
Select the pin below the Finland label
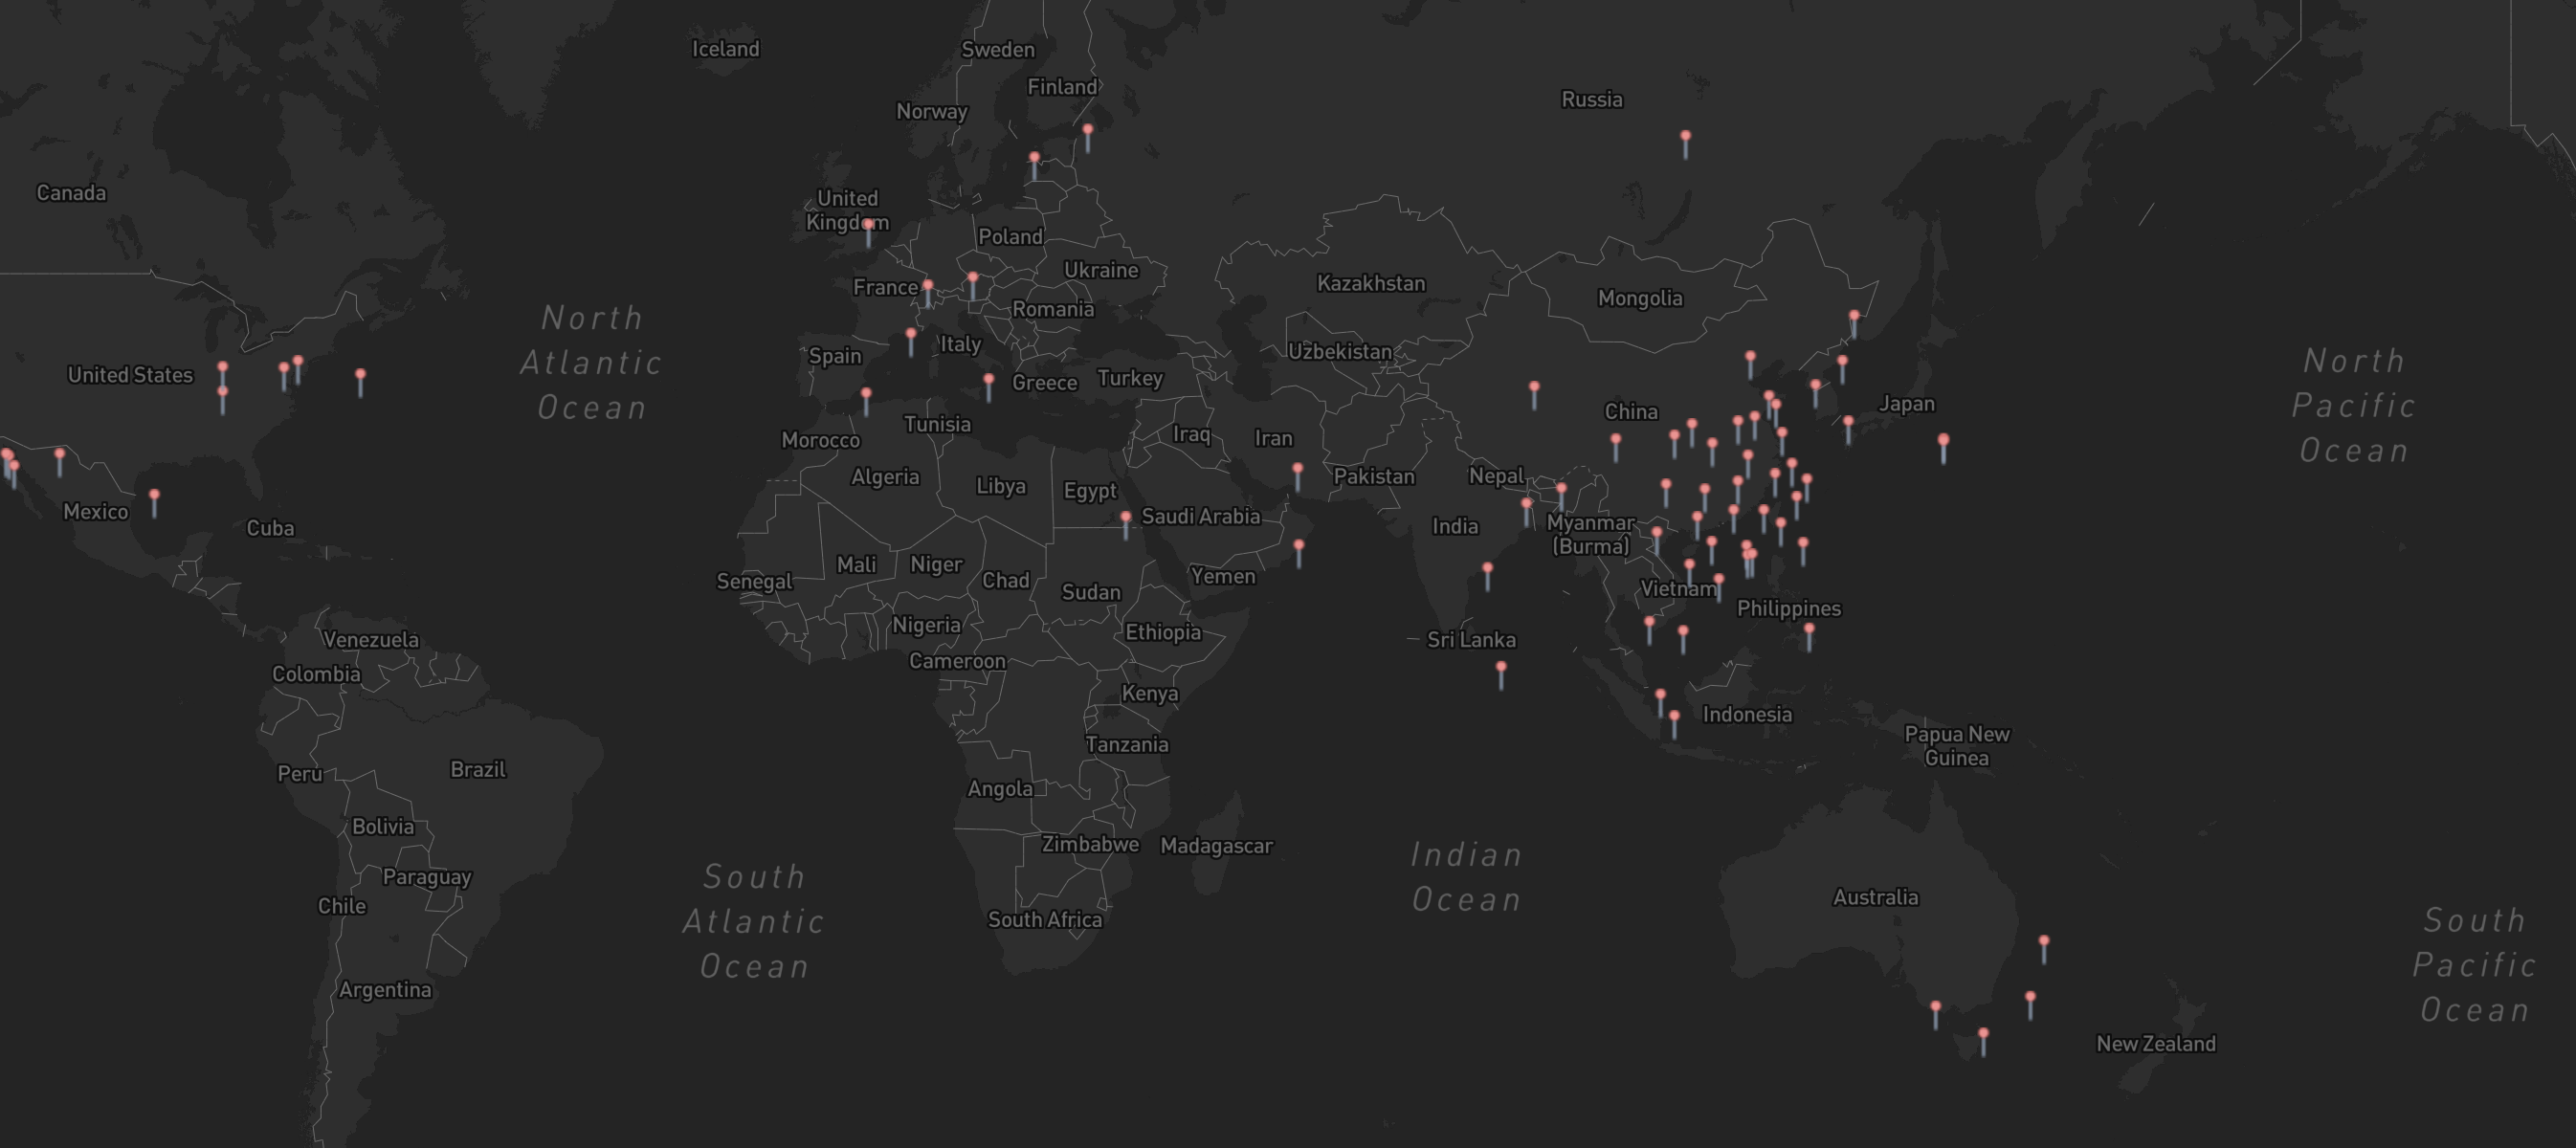coord(1088,131)
